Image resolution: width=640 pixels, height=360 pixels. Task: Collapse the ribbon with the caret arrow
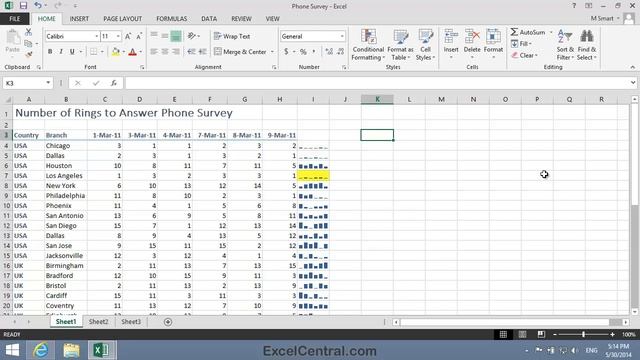point(633,67)
